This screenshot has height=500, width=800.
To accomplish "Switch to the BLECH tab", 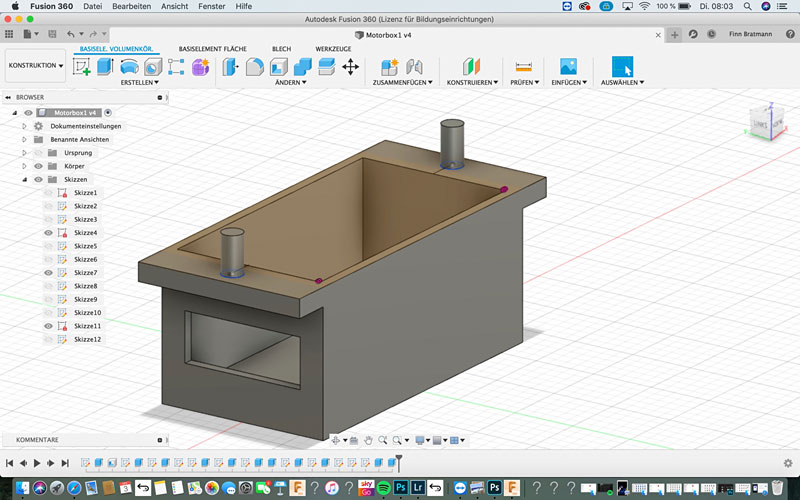I will [x=281, y=48].
